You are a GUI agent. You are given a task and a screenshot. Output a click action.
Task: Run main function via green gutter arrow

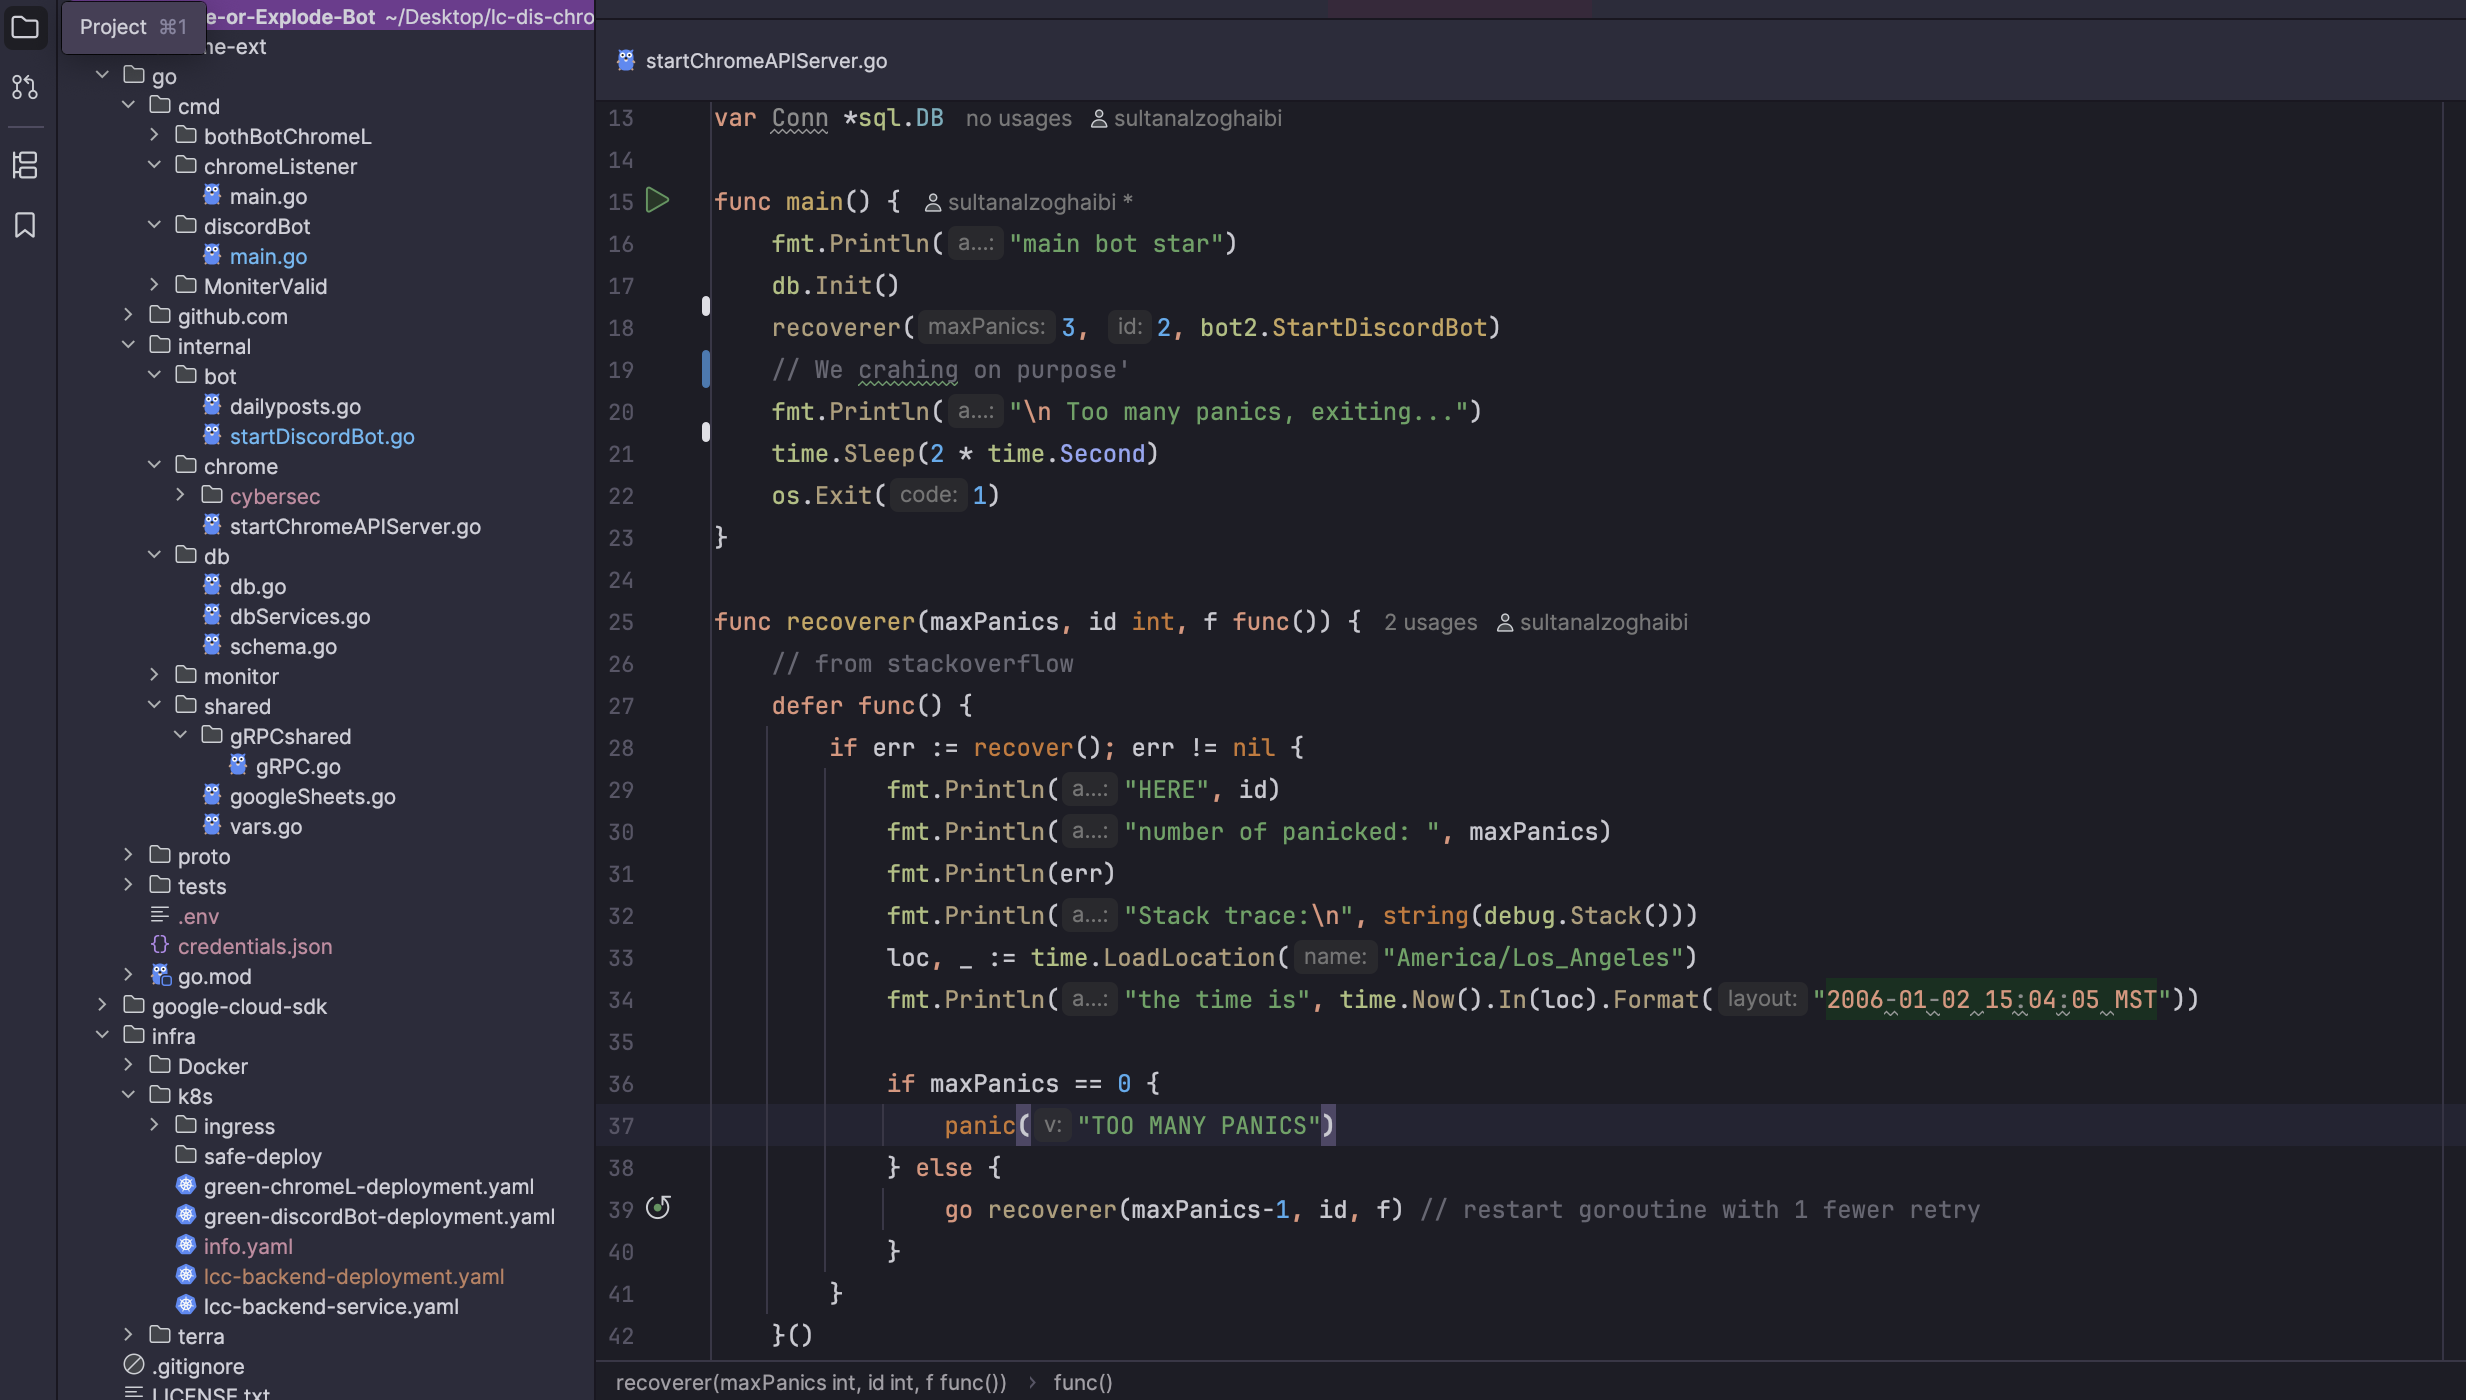click(657, 201)
